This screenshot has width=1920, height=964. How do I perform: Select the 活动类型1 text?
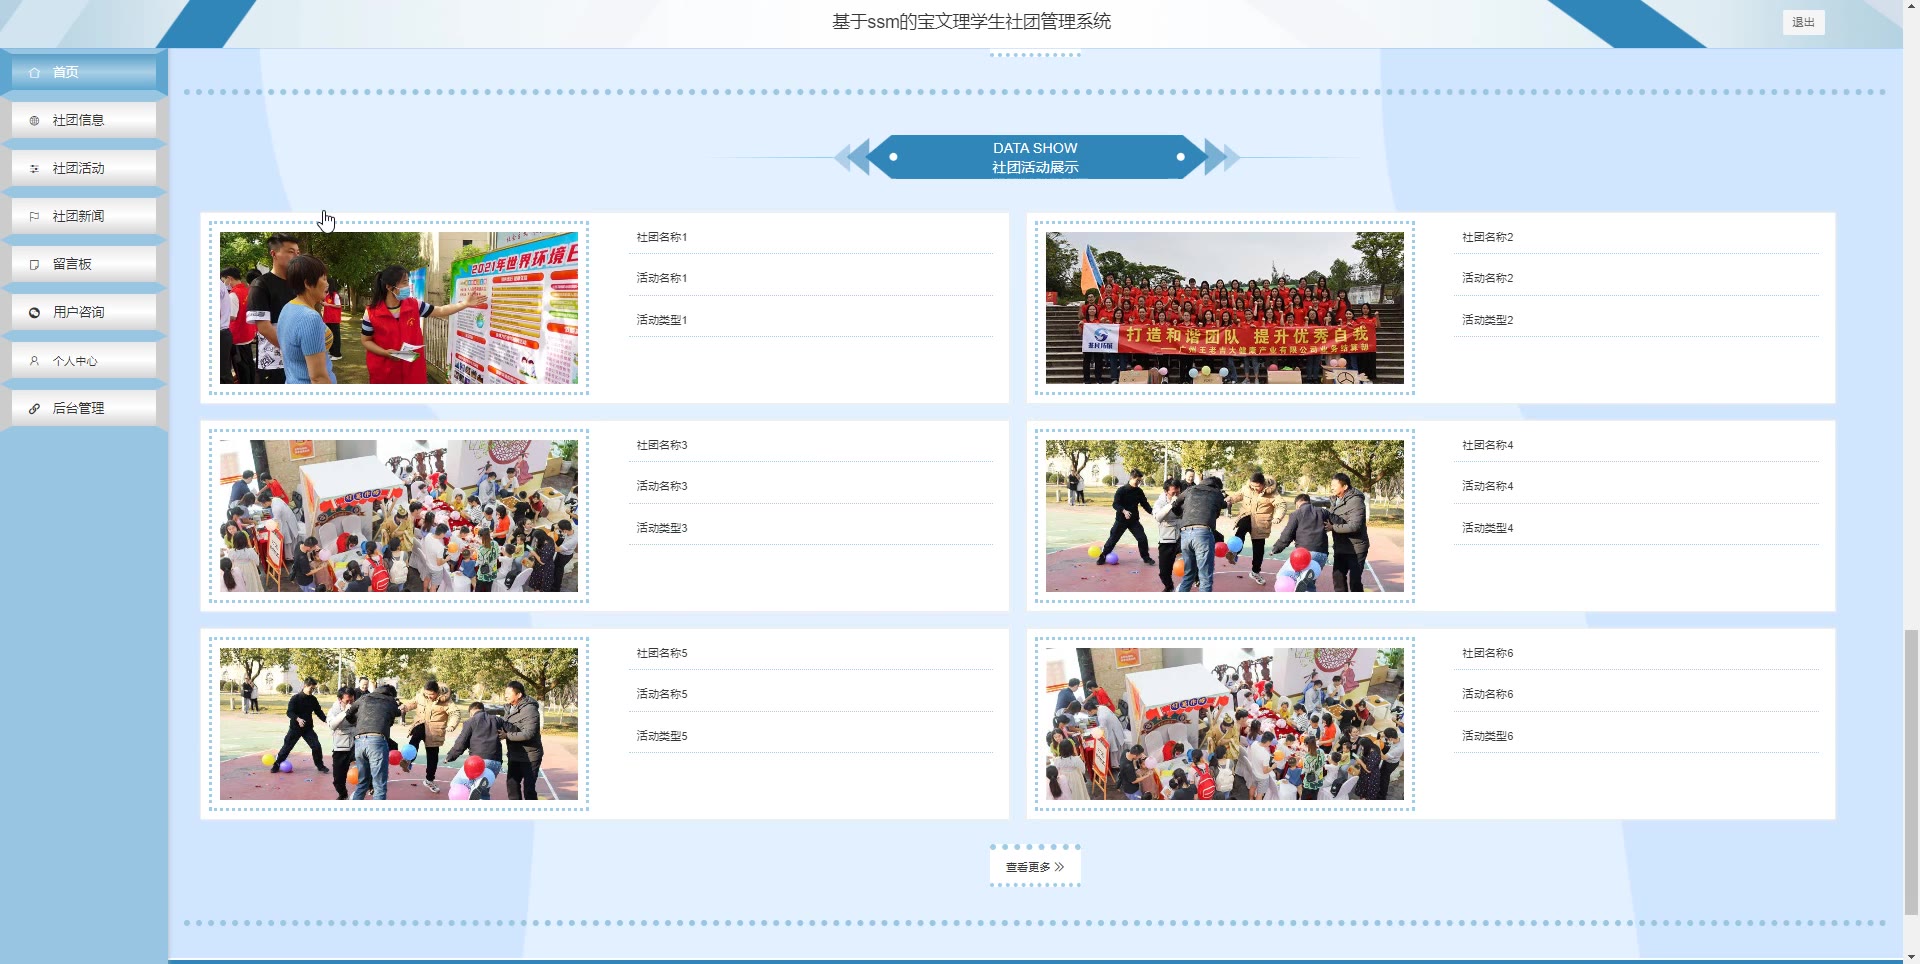(662, 320)
